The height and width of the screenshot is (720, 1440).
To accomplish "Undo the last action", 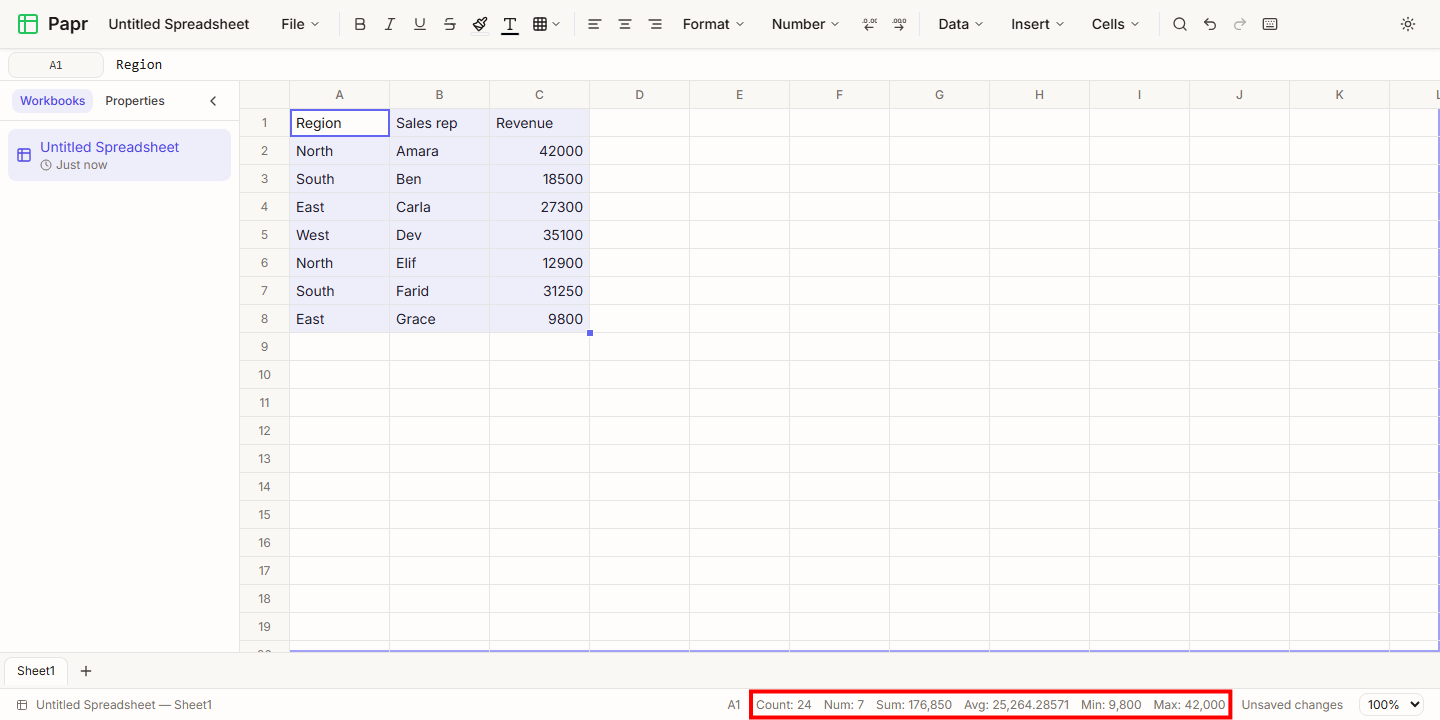I will pyautogui.click(x=1210, y=24).
